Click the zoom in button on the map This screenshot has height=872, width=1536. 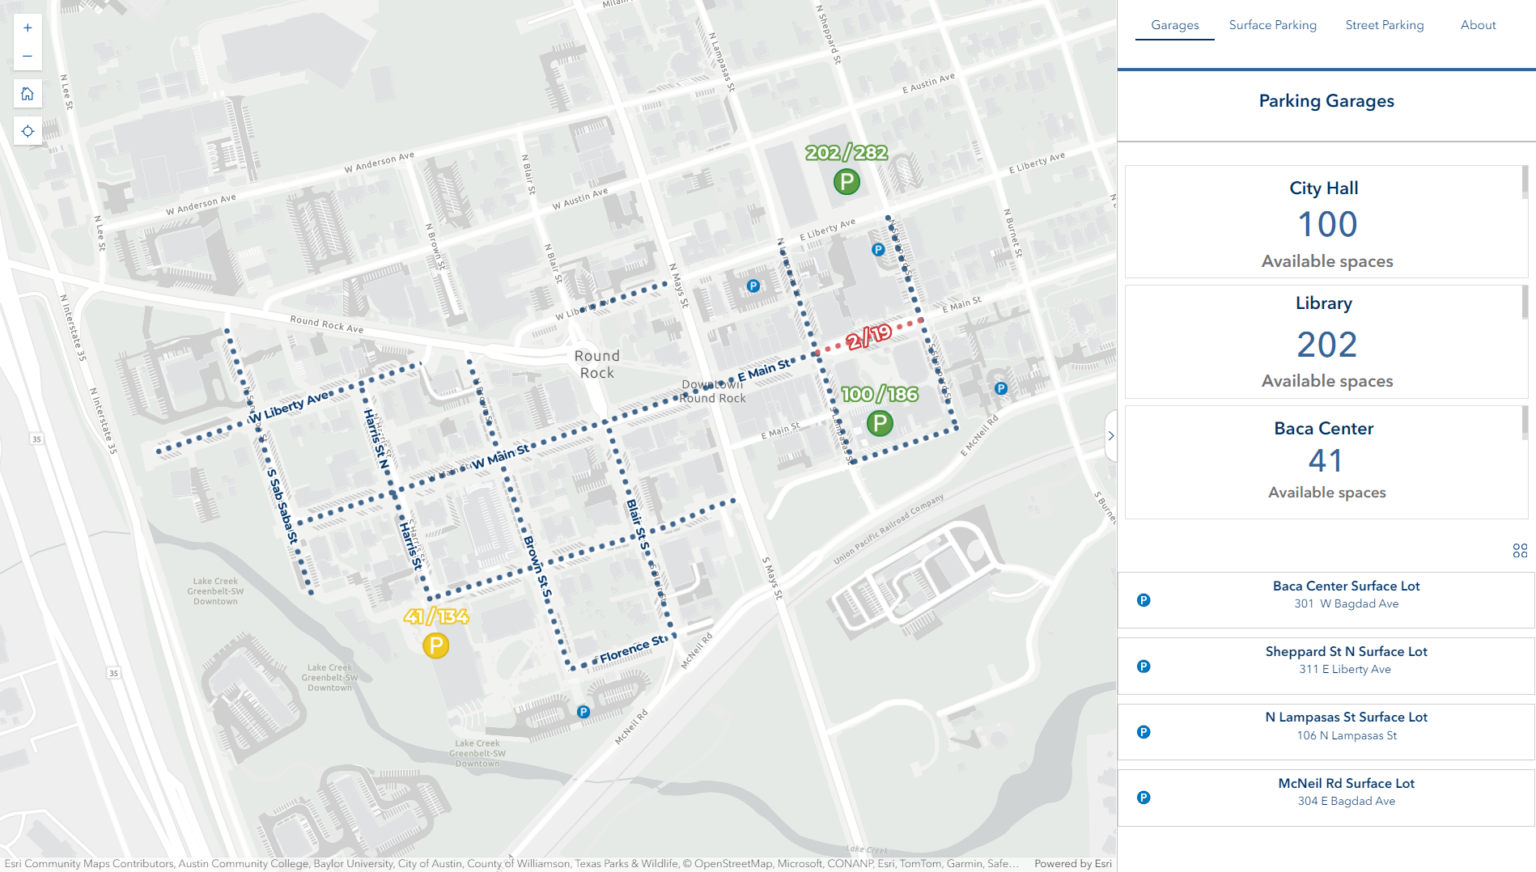tap(27, 27)
